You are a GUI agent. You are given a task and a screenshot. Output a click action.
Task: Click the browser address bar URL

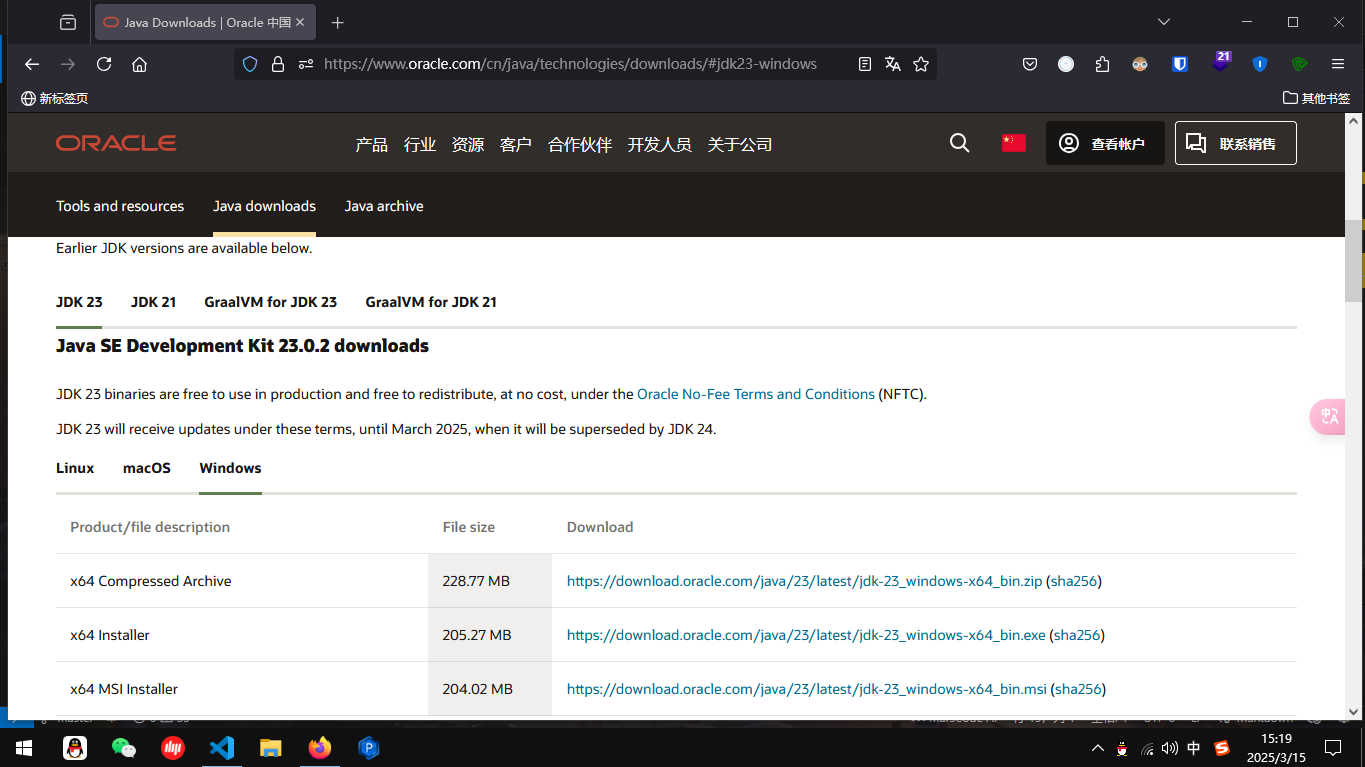(x=570, y=64)
